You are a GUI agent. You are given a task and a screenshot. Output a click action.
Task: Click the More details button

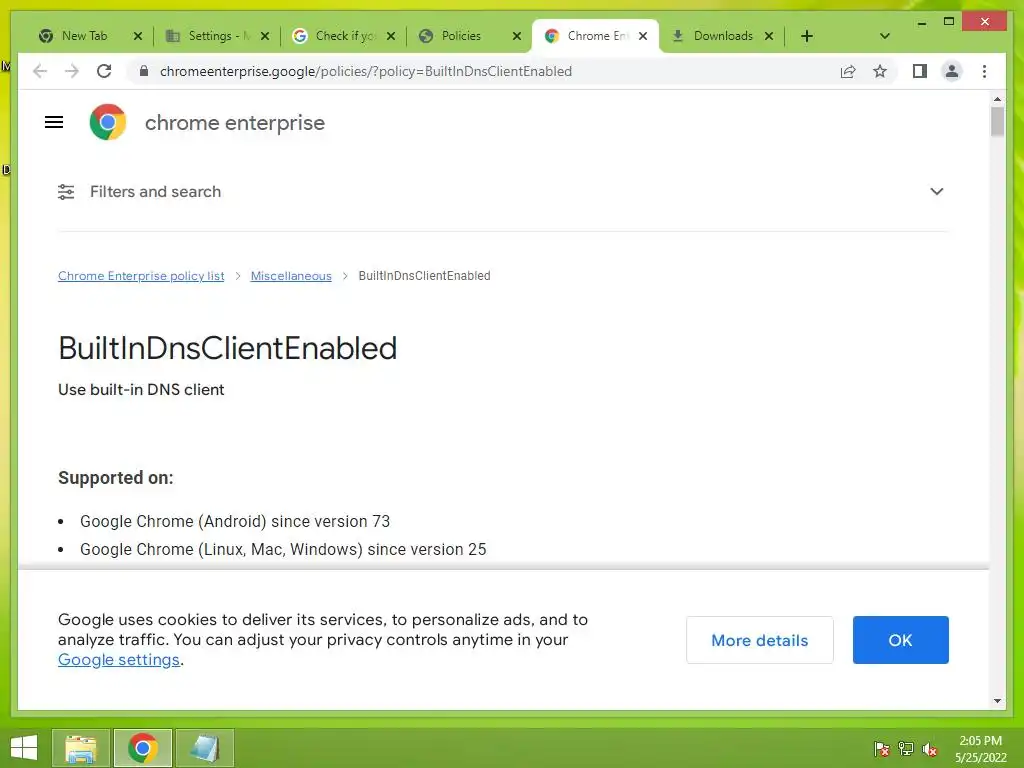click(x=760, y=640)
